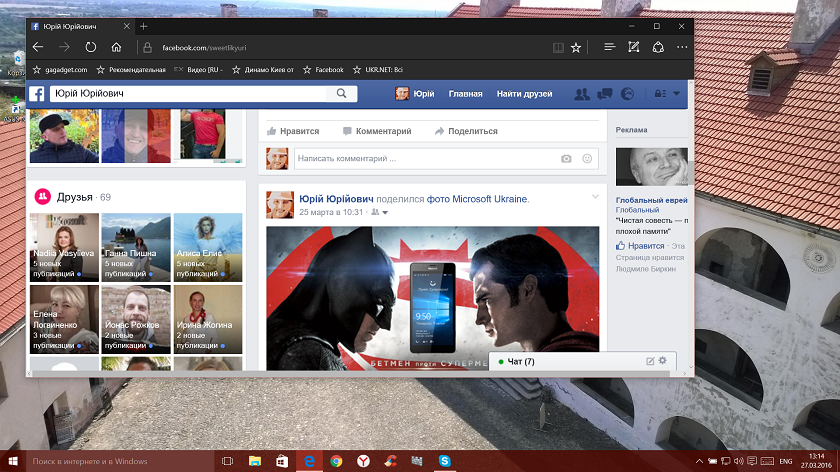
Task: Open Reading view book icon
Action: pyautogui.click(x=558, y=48)
